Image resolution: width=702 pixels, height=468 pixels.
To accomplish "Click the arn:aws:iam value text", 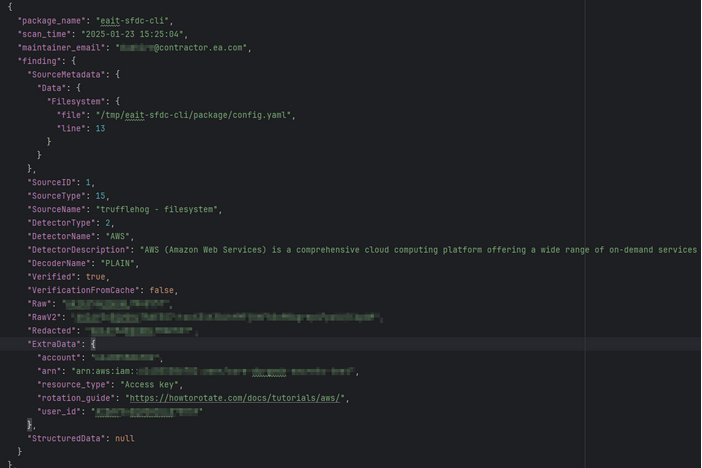I will coord(103,371).
